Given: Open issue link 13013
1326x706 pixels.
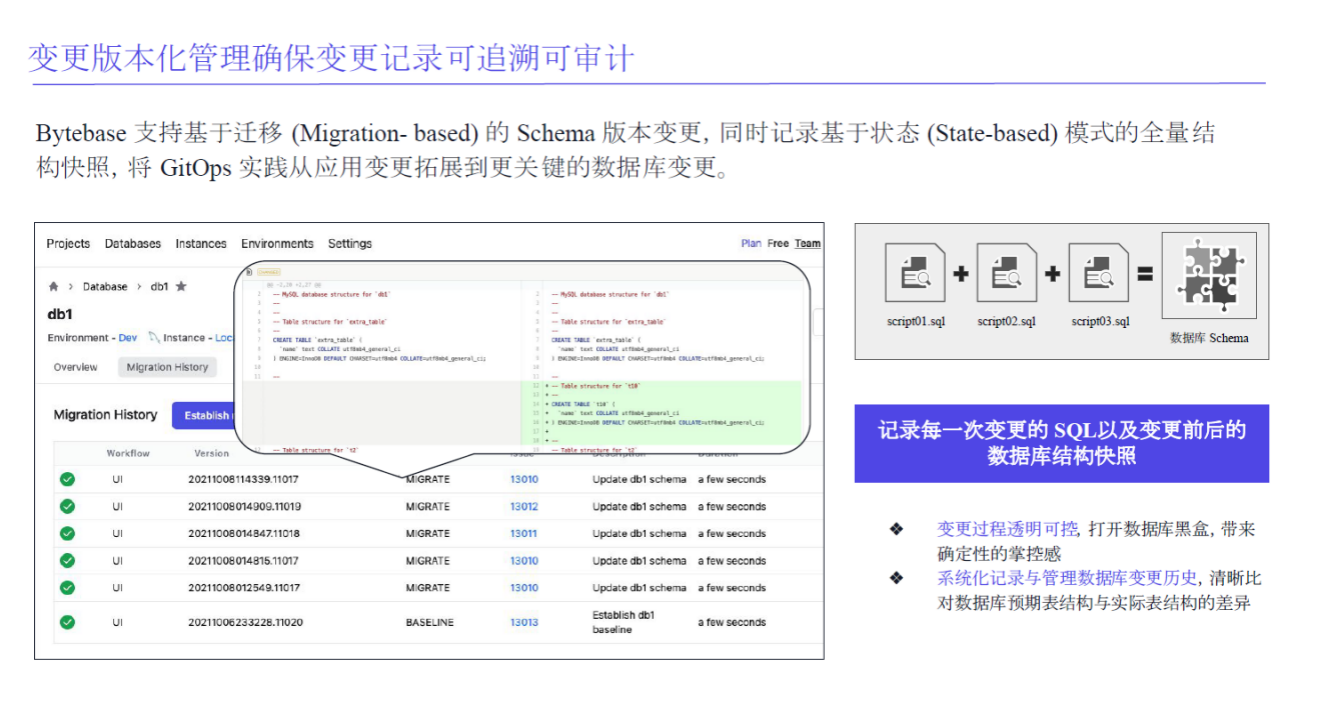Looking at the screenshot, I should 524,622.
